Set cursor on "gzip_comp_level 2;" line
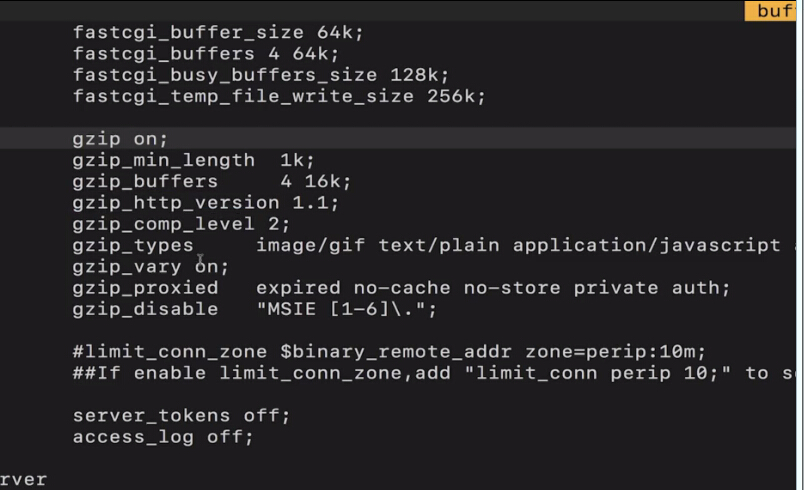804x490 pixels. point(181,223)
